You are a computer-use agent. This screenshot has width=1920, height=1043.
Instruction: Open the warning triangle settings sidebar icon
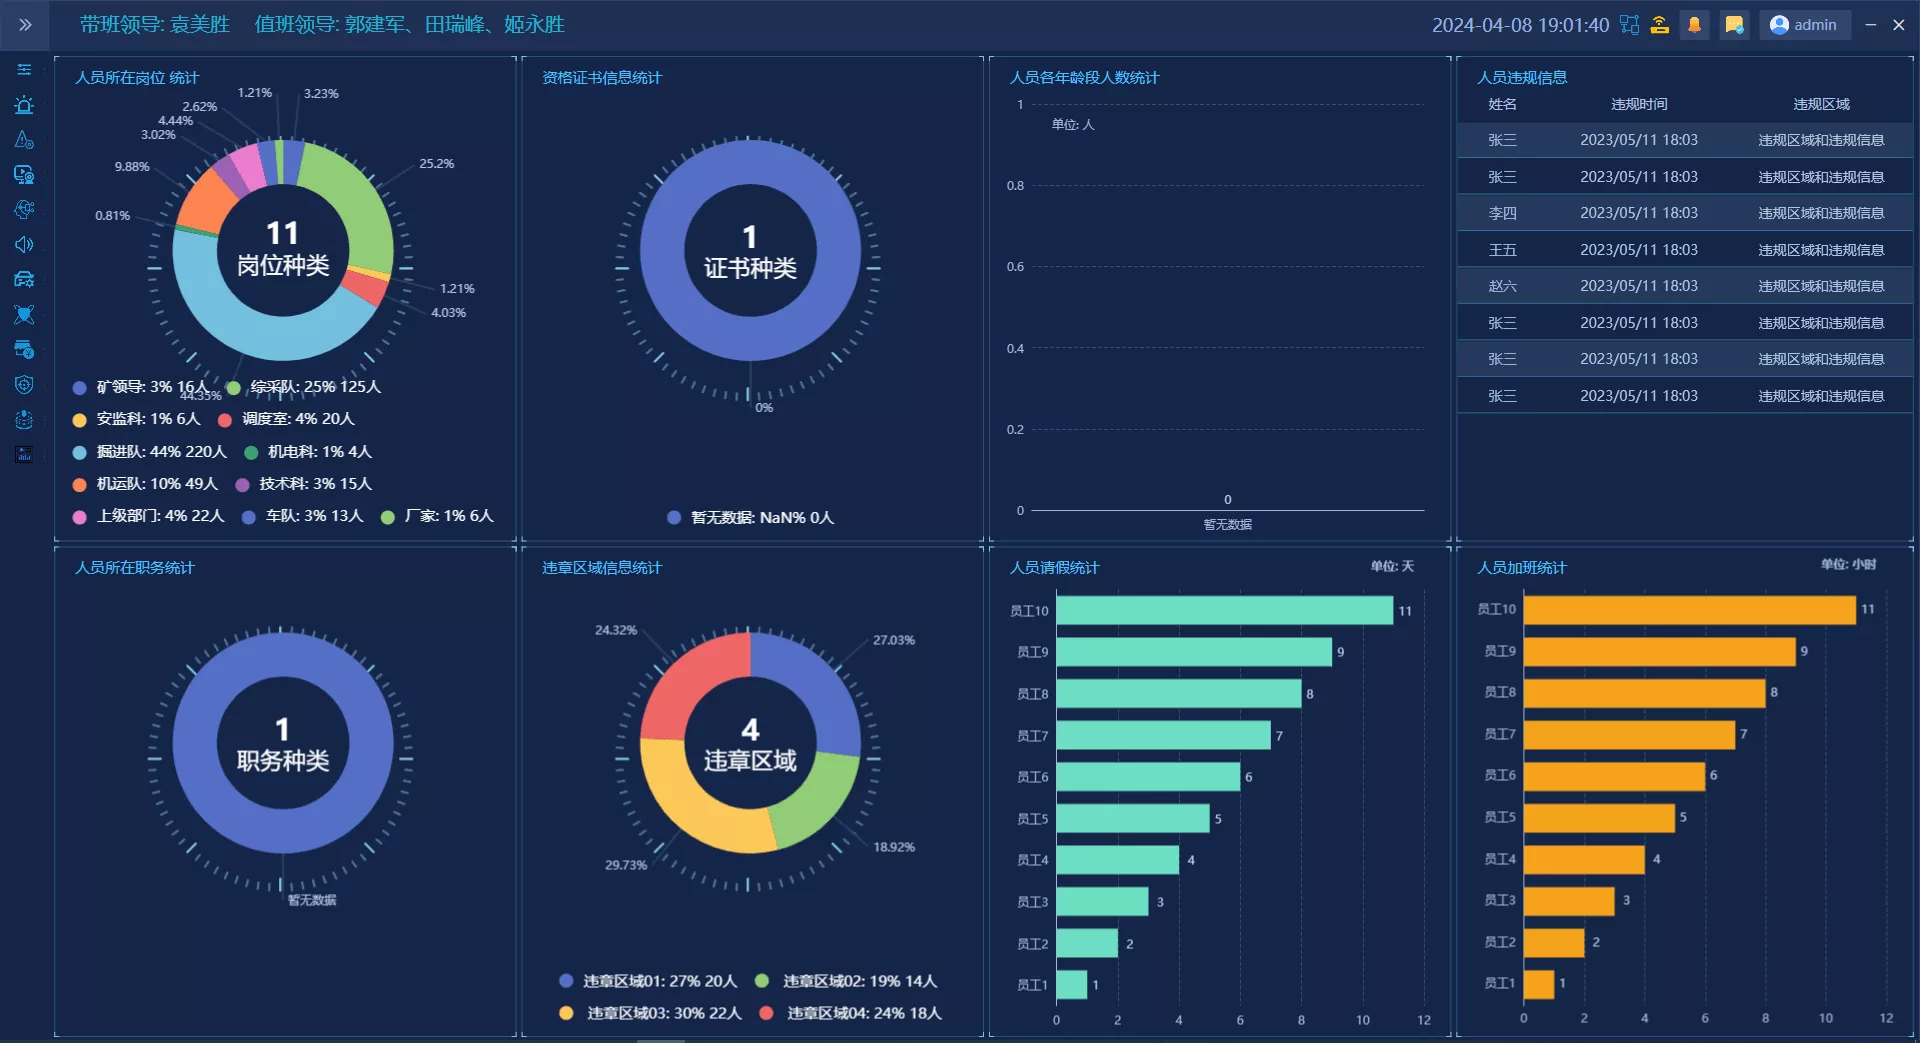(25, 140)
